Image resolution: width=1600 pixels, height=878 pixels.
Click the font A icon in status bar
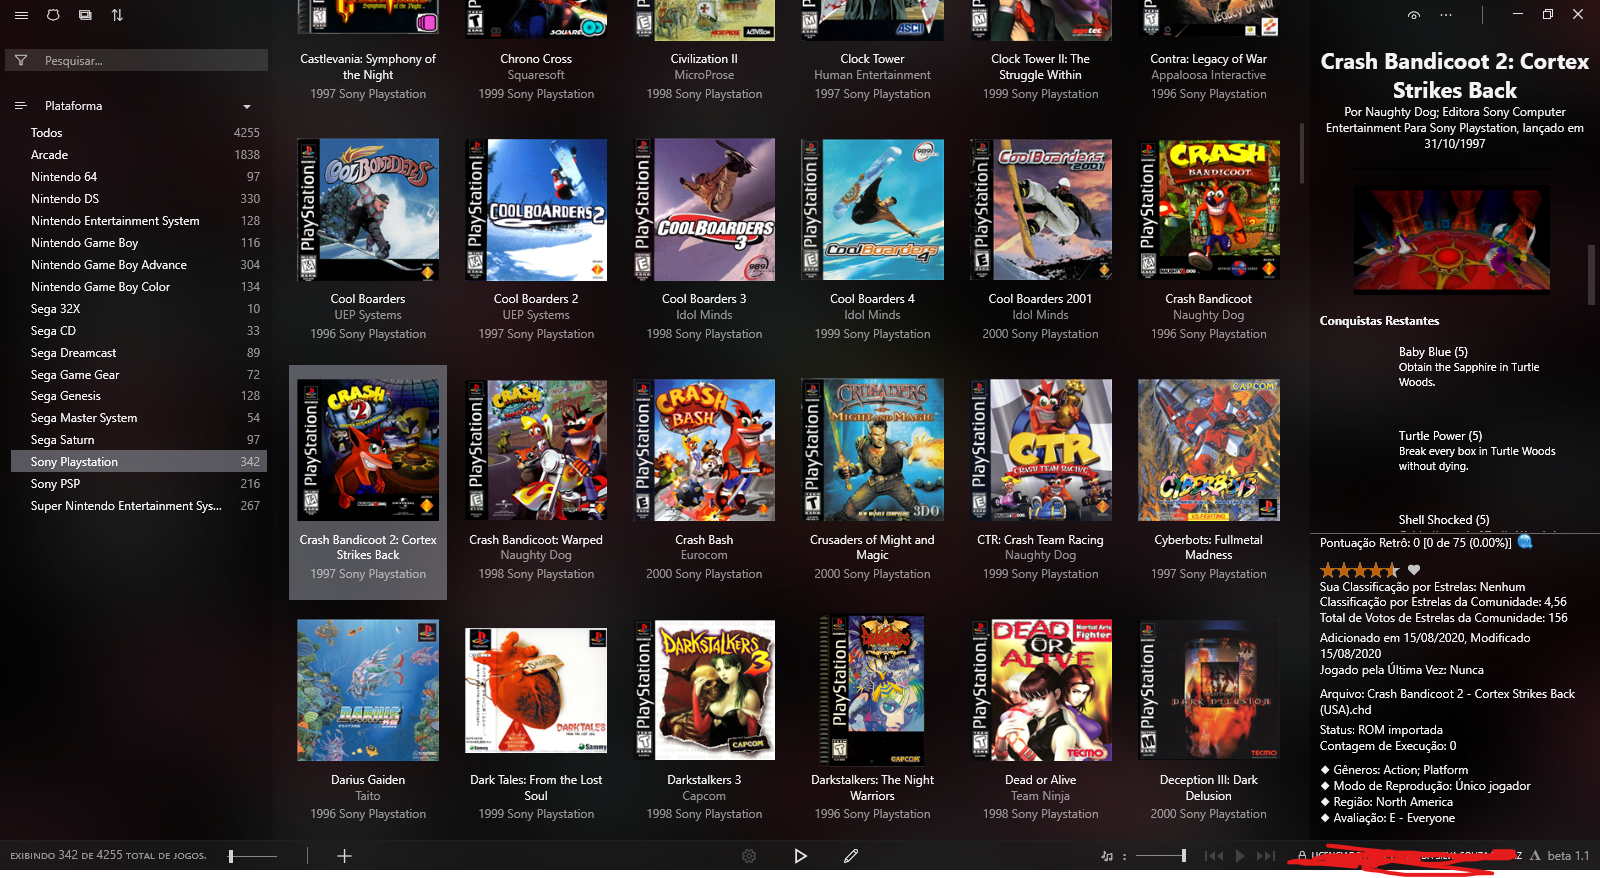coord(1535,856)
